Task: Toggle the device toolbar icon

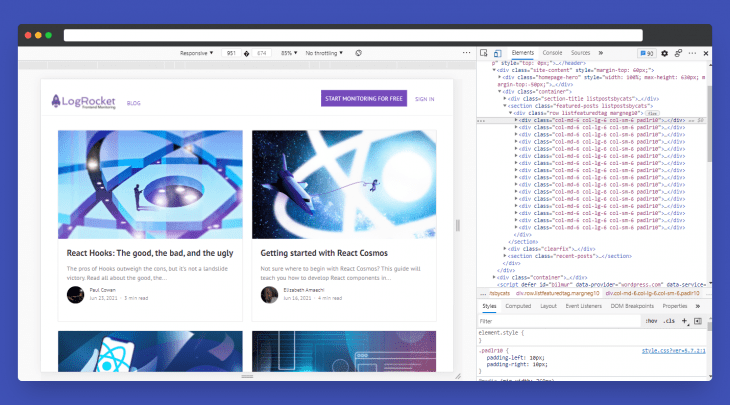Action: tap(497, 54)
